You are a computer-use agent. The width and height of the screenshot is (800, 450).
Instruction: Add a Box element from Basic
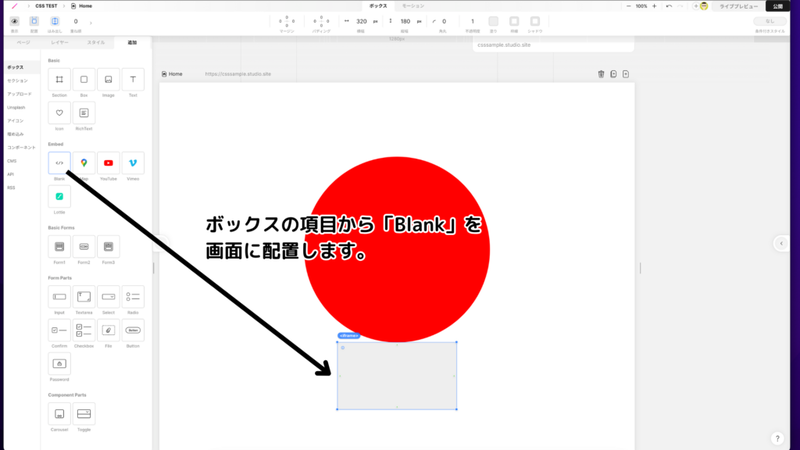pyautogui.click(x=84, y=80)
